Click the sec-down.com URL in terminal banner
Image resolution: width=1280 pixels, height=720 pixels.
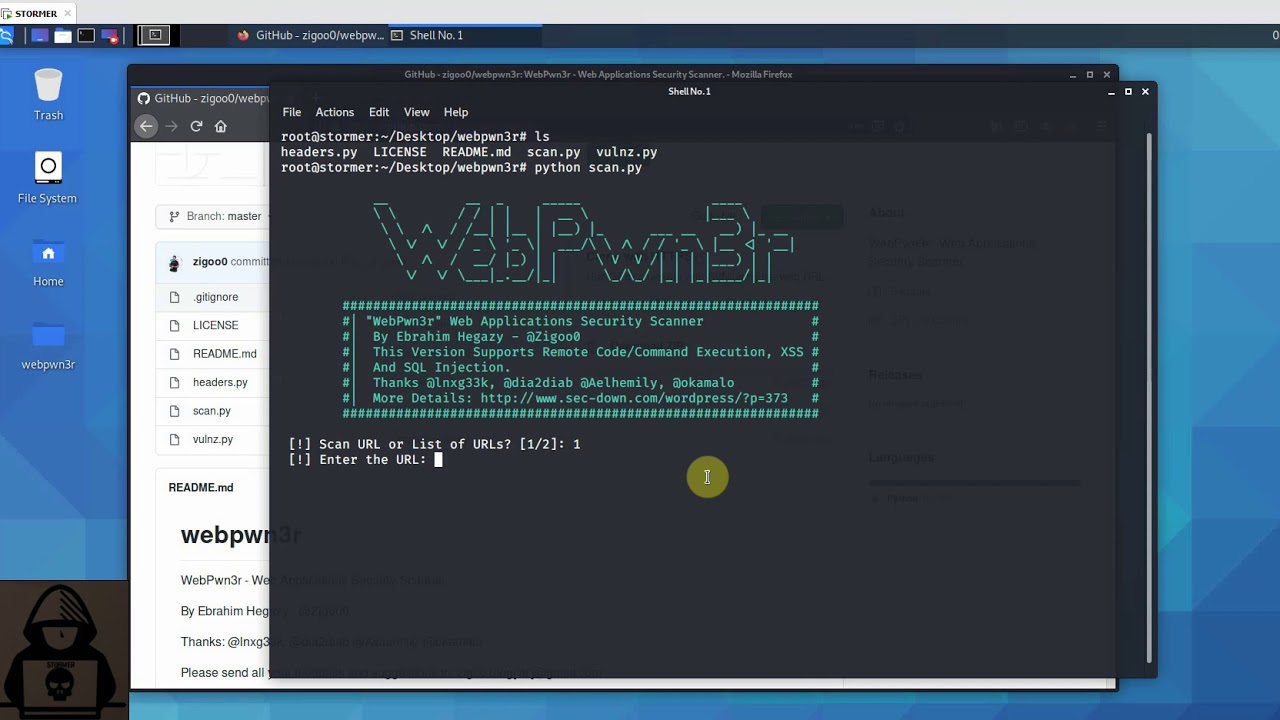(x=634, y=398)
